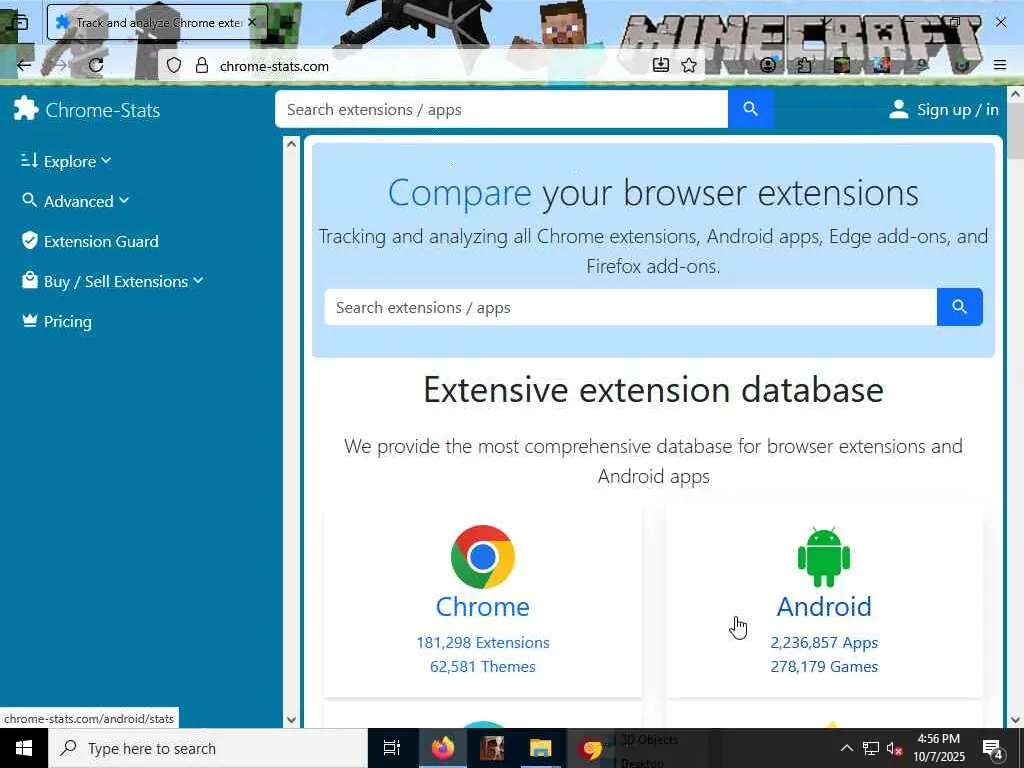Image resolution: width=1024 pixels, height=768 pixels.
Task: Open the Android heading link
Action: coord(824,607)
